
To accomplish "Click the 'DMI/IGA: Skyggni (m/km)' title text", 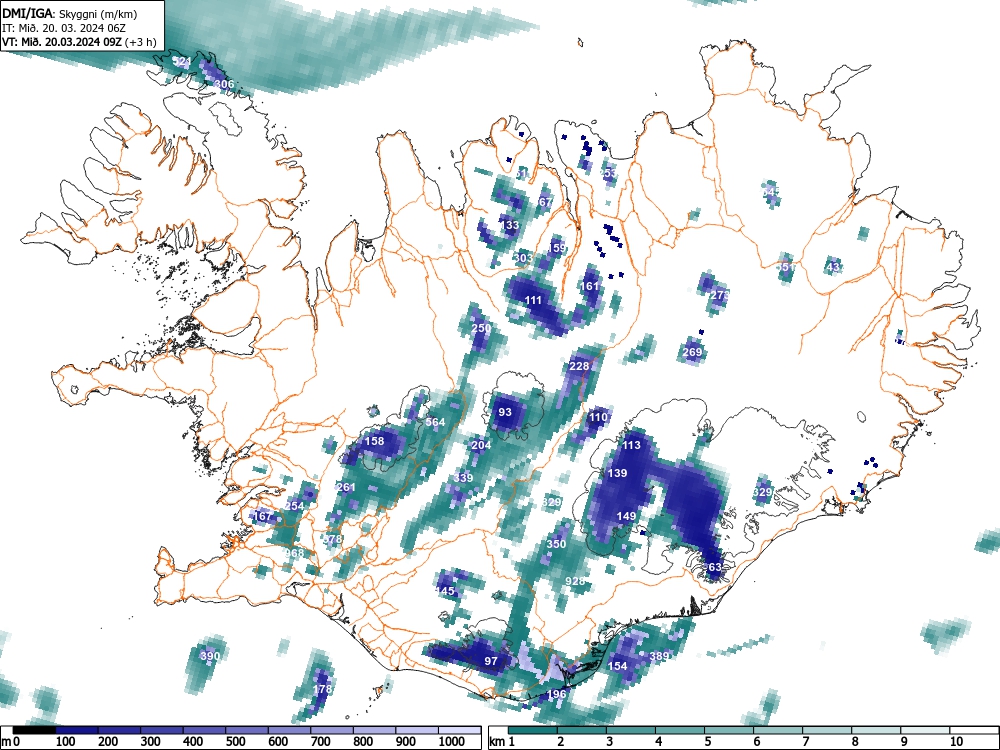I will tap(70, 13).
